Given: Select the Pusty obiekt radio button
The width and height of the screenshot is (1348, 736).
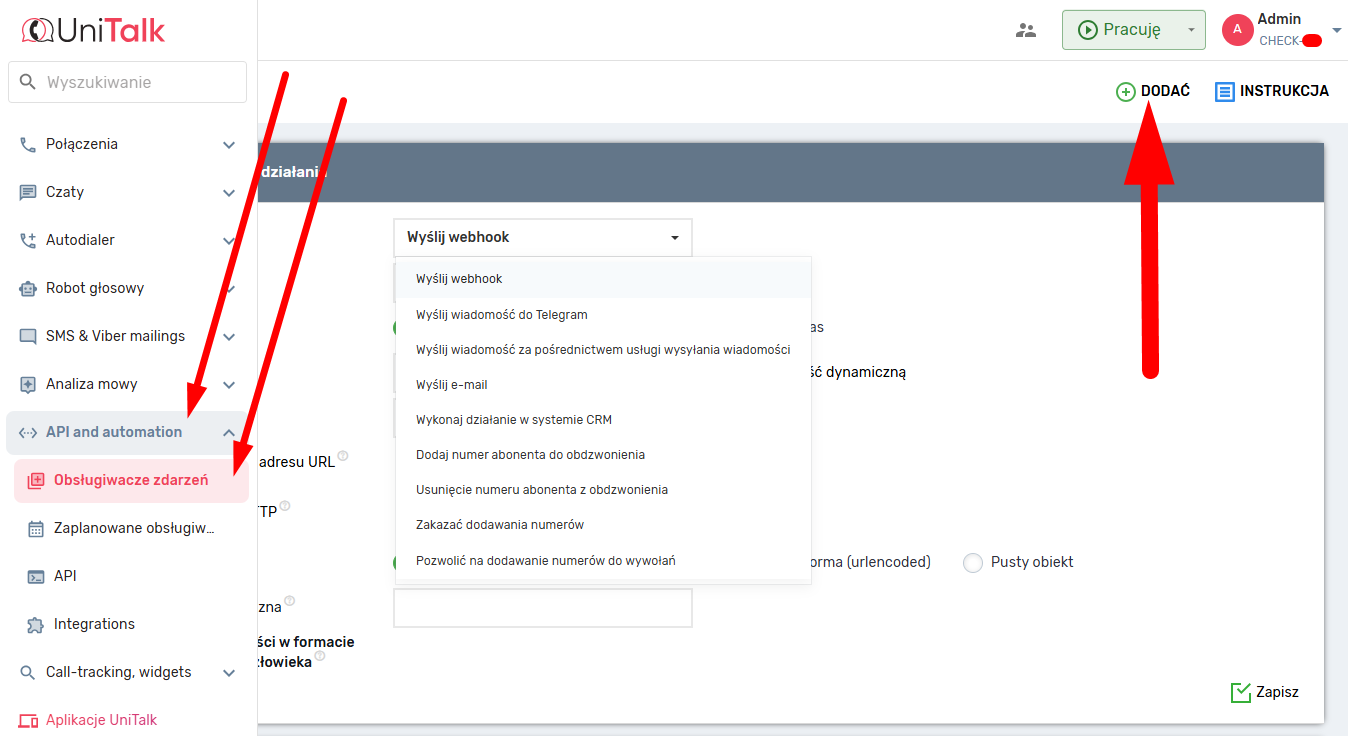Looking at the screenshot, I should (x=973, y=563).
